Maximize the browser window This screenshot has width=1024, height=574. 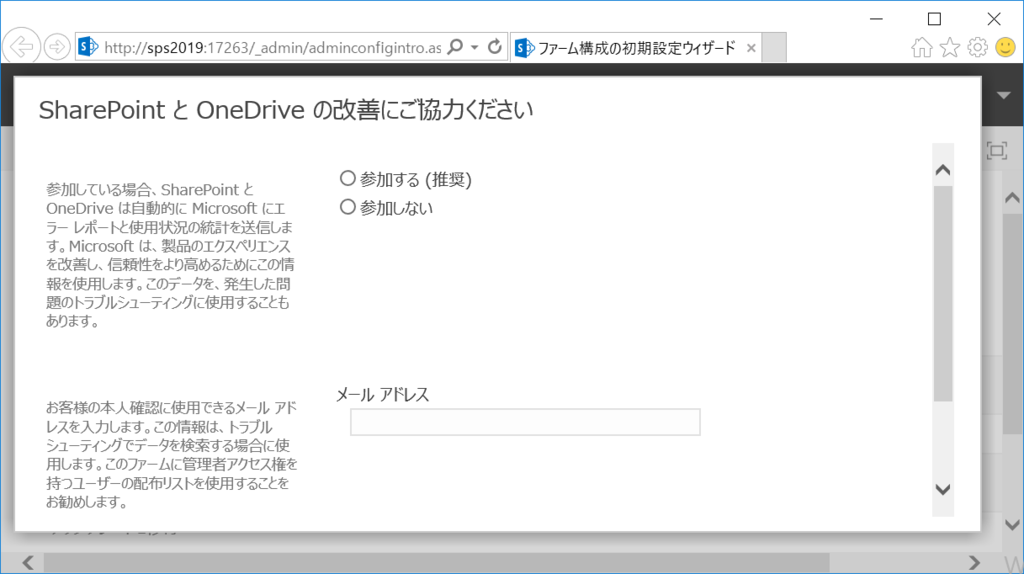point(935,19)
